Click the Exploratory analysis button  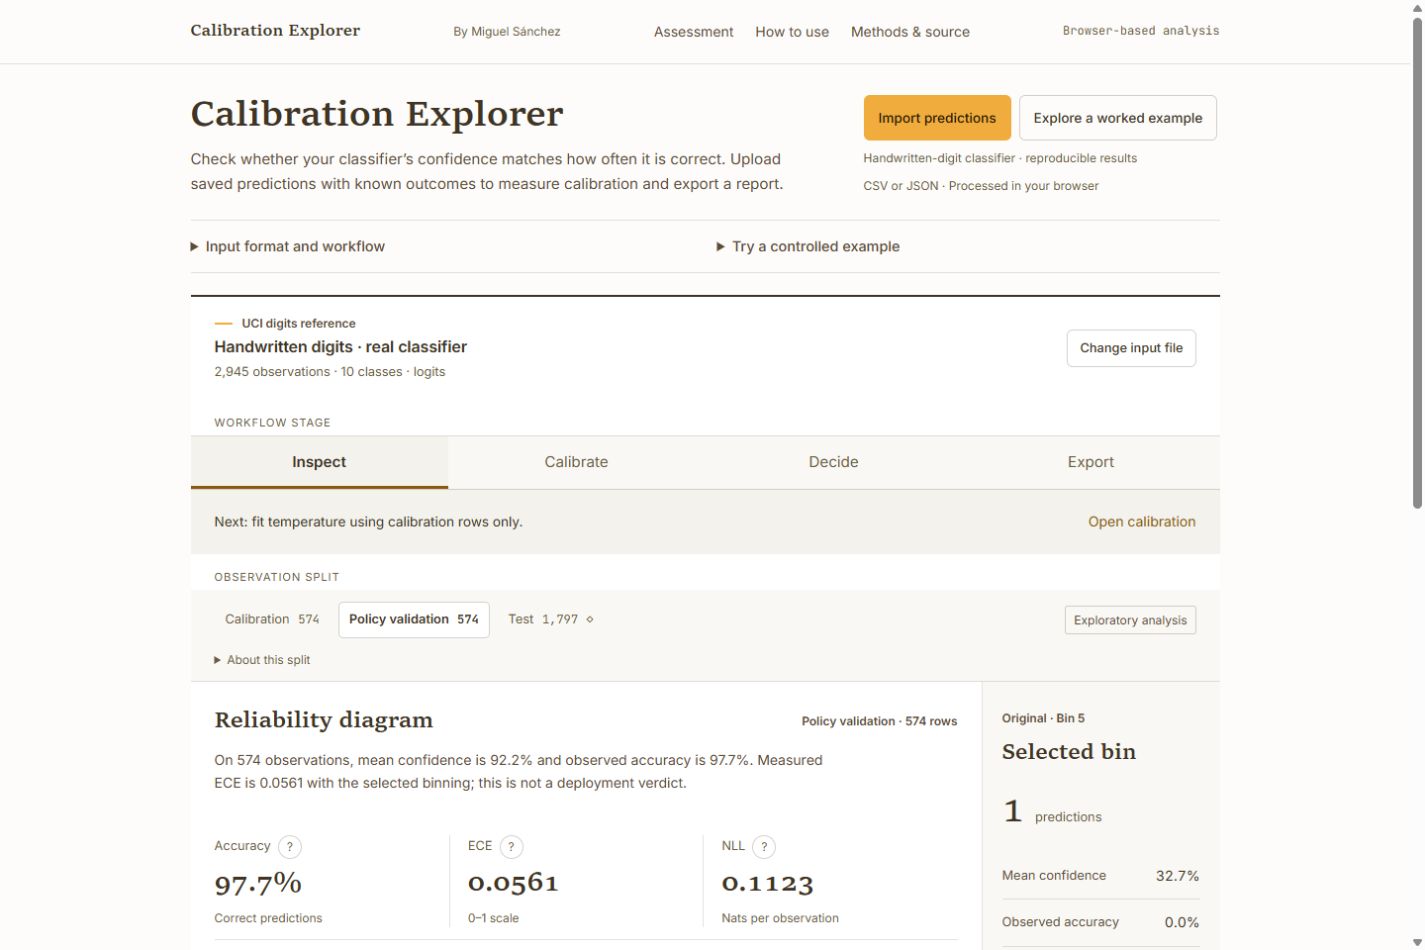pos(1130,620)
